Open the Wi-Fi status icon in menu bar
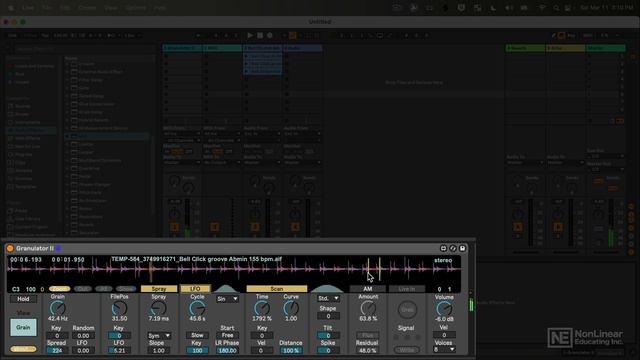Viewport: 640px width, 360px height. coord(542,7)
